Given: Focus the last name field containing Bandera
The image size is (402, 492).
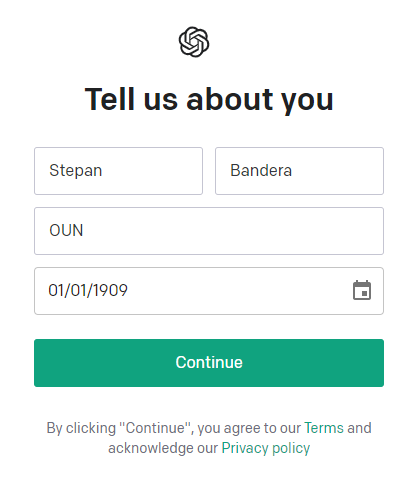Looking at the screenshot, I should click(299, 171).
